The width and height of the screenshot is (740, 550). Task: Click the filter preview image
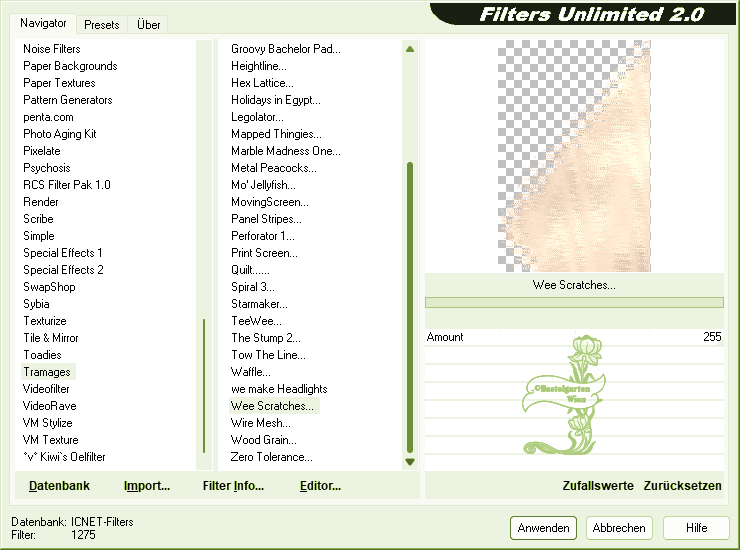[x=574, y=156]
